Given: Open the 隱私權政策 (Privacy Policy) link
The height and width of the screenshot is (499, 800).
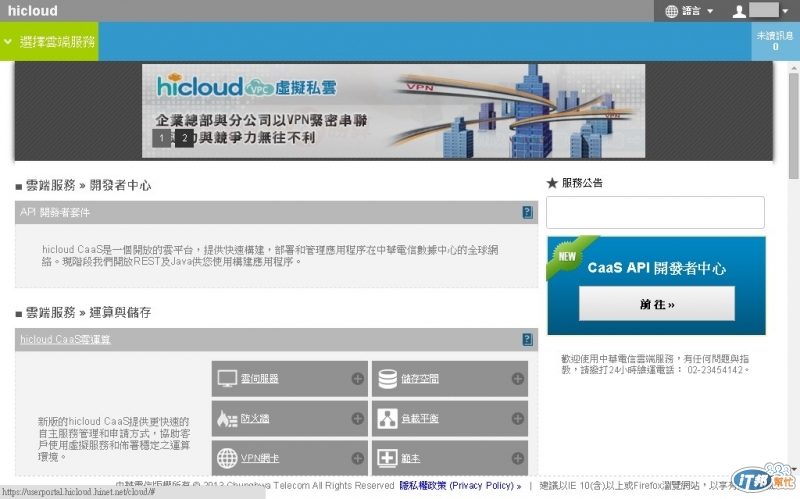Looking at the screenshot, I should [460, 485].
